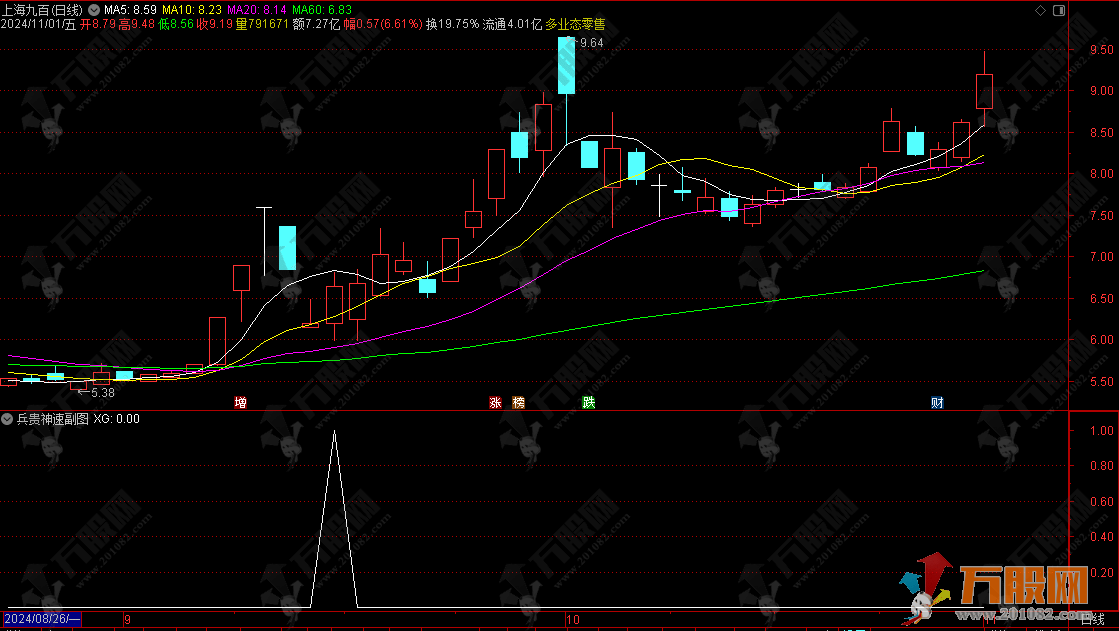Click the 多业态零售 sector link

point(575,24)
